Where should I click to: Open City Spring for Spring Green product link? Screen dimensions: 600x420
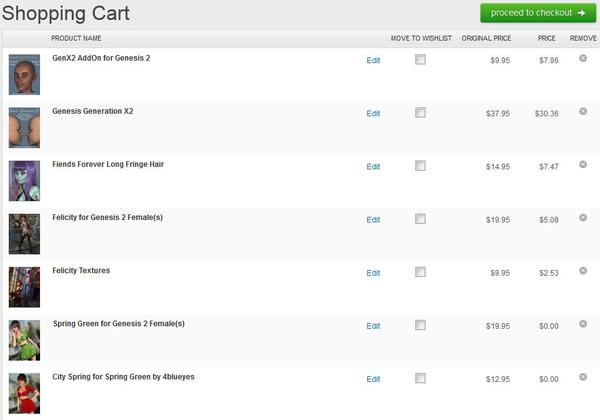coord(123,377)
